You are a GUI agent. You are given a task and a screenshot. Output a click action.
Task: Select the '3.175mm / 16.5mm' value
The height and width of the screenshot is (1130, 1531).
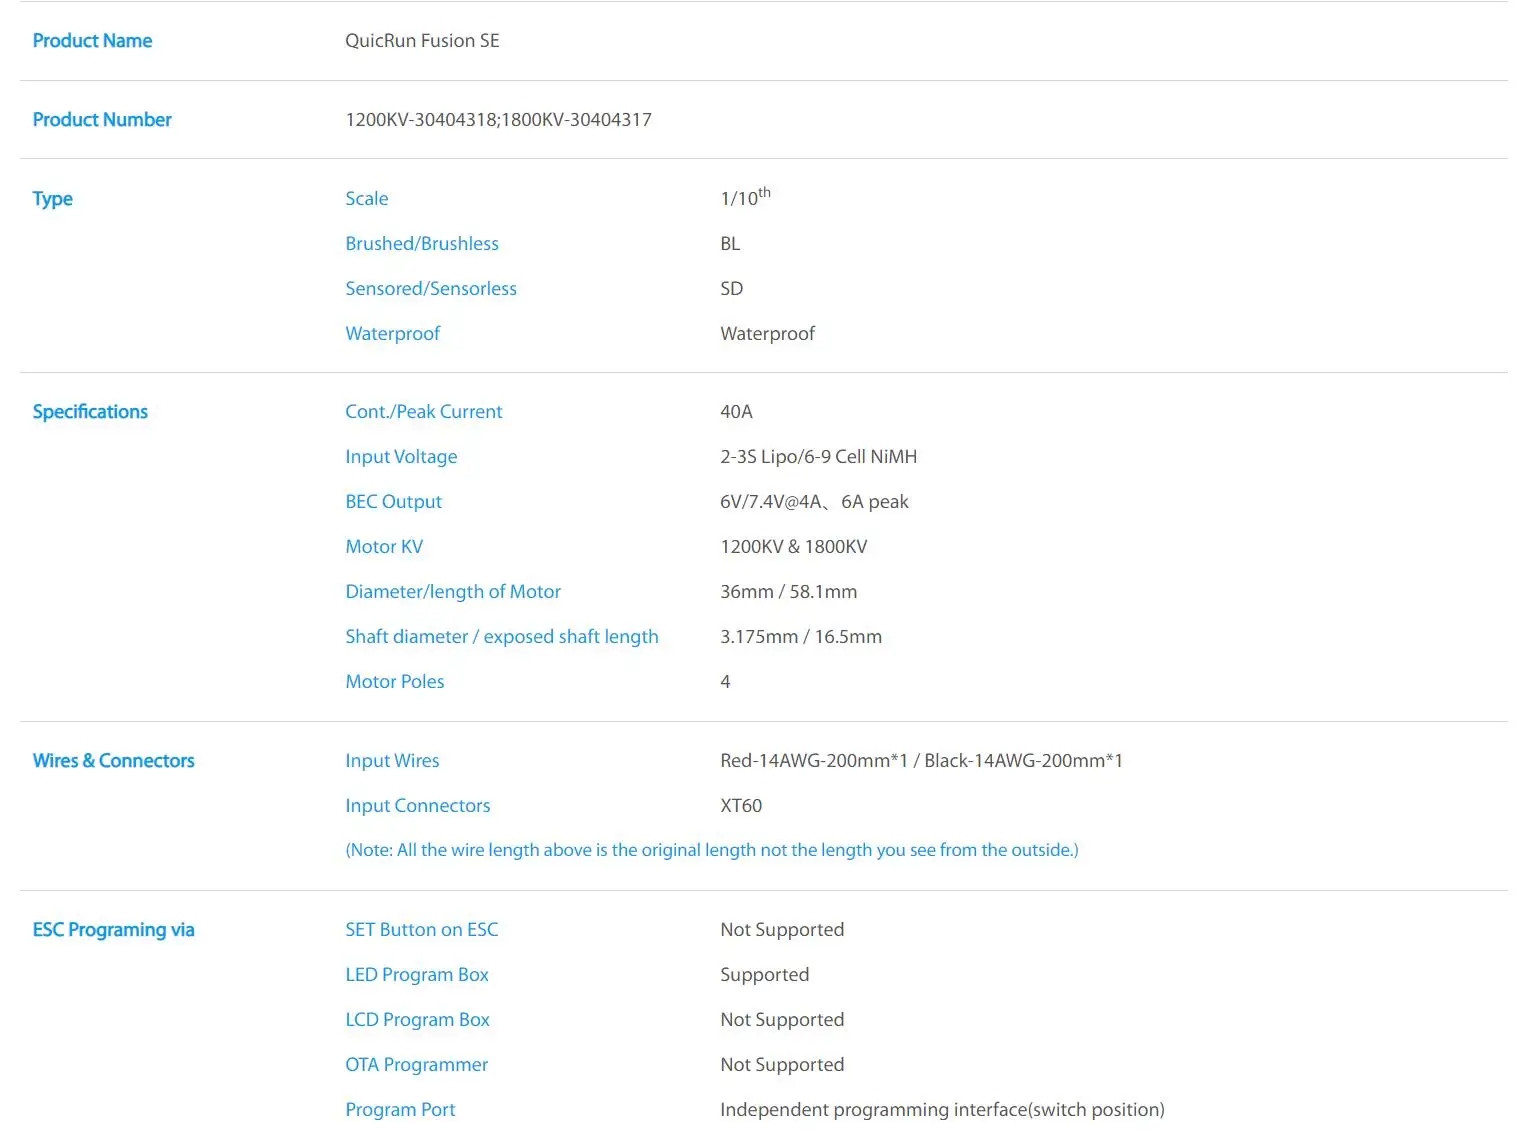[801, 637]
